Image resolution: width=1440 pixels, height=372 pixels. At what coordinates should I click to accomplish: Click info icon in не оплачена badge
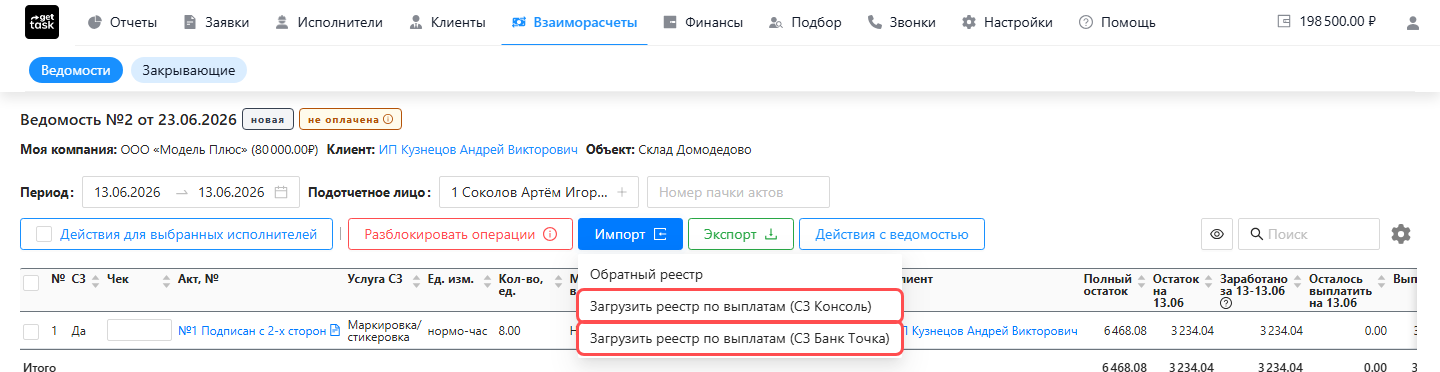(387, 120)
